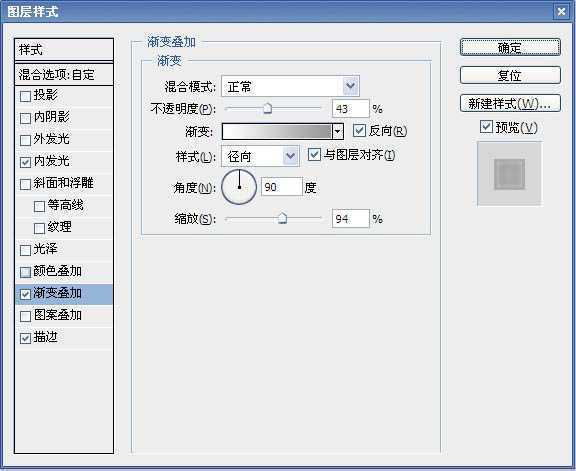Select the 光泽 label in list

point(46,249)
